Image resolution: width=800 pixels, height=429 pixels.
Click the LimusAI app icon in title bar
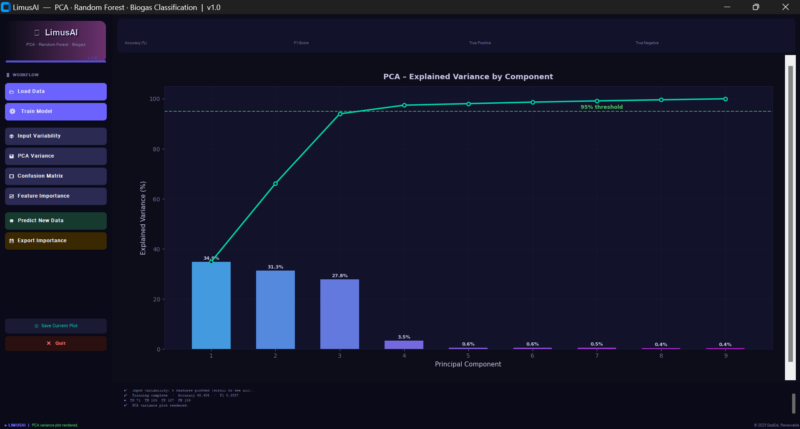pyautogui.click(x=7, y=7)
